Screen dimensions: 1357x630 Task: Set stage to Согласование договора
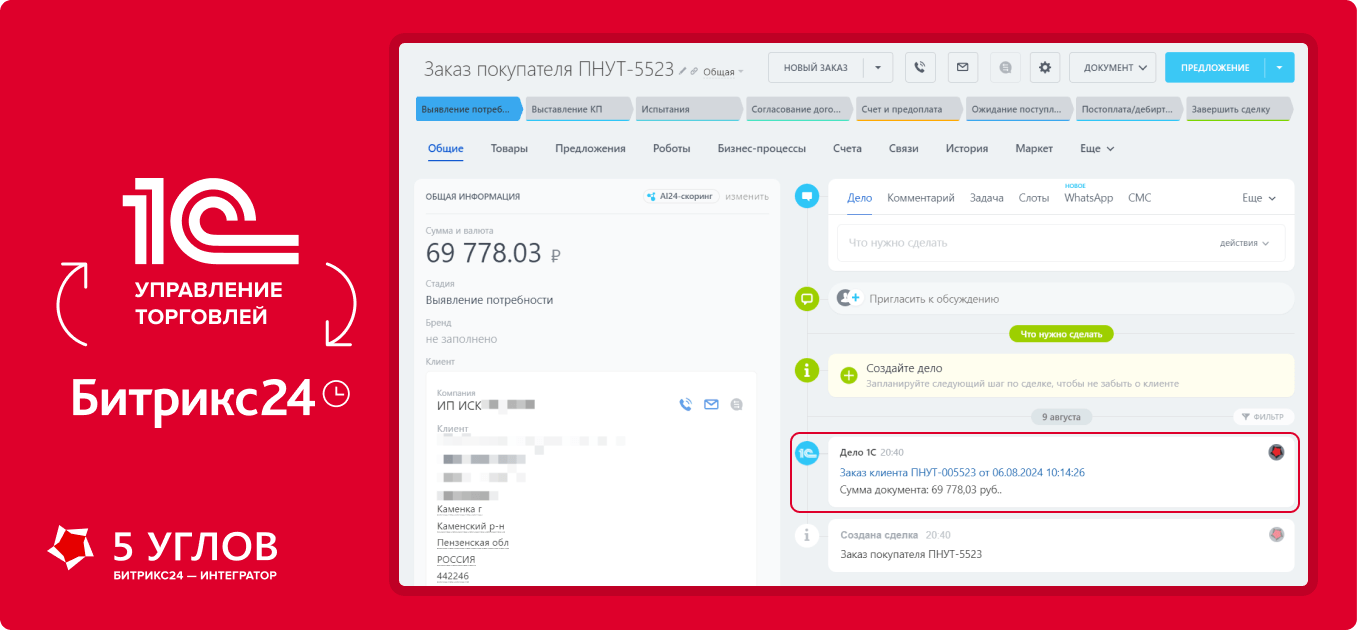[x=799, y=109]
